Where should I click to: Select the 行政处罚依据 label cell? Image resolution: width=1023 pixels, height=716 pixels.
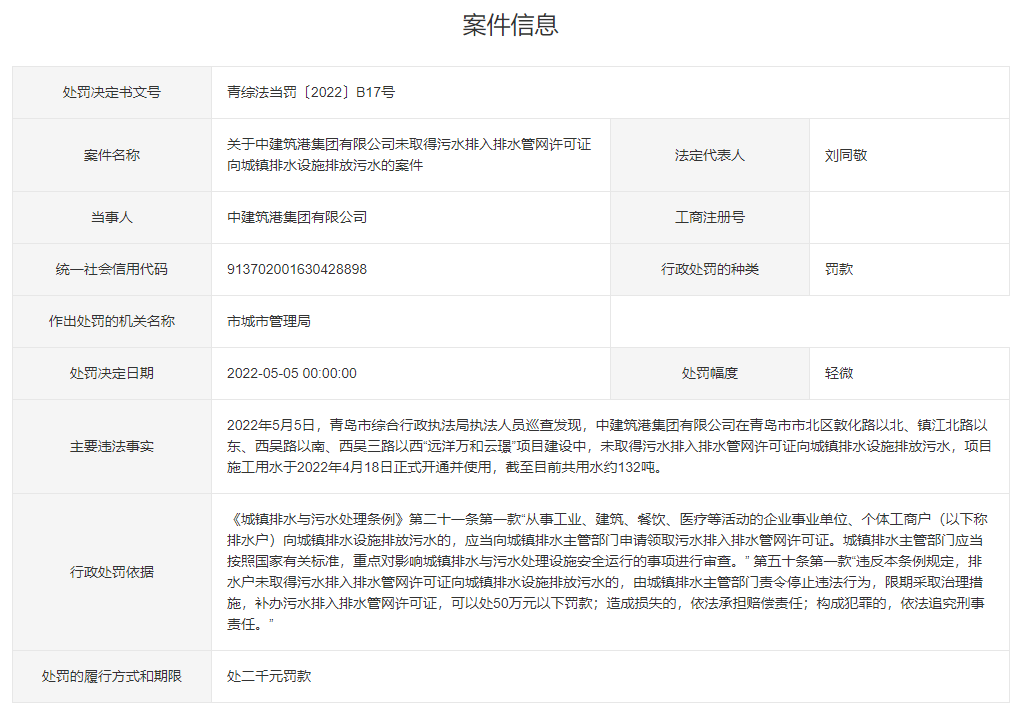(112, 572)
